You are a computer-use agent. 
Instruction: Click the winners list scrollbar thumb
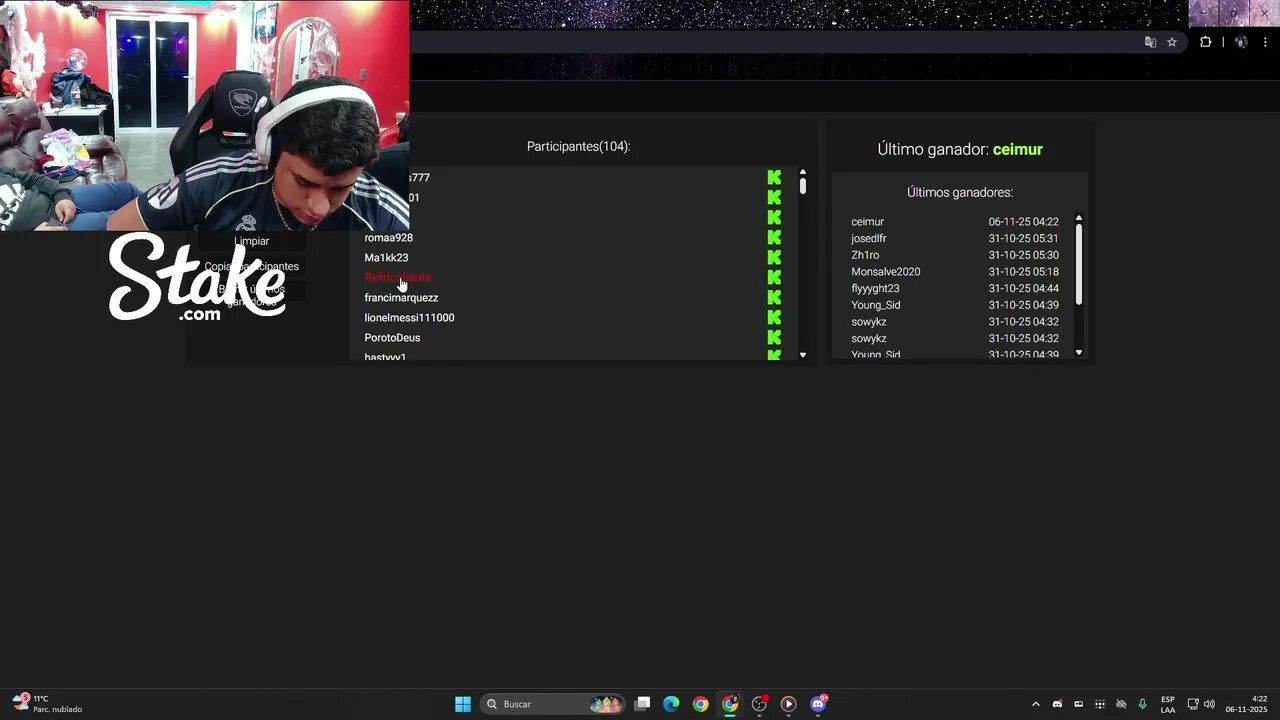[1079, 264]
